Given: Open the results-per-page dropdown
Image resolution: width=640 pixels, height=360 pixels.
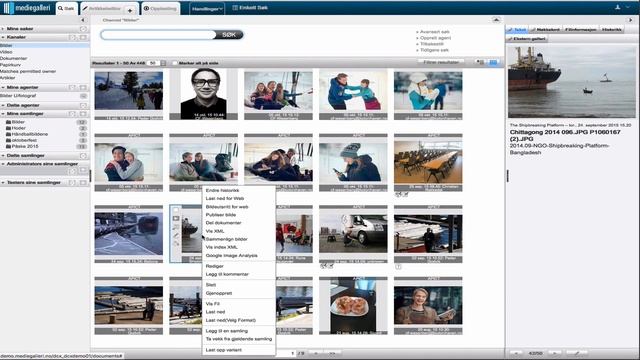Looking at the screenshot, I should pos(163,63).
